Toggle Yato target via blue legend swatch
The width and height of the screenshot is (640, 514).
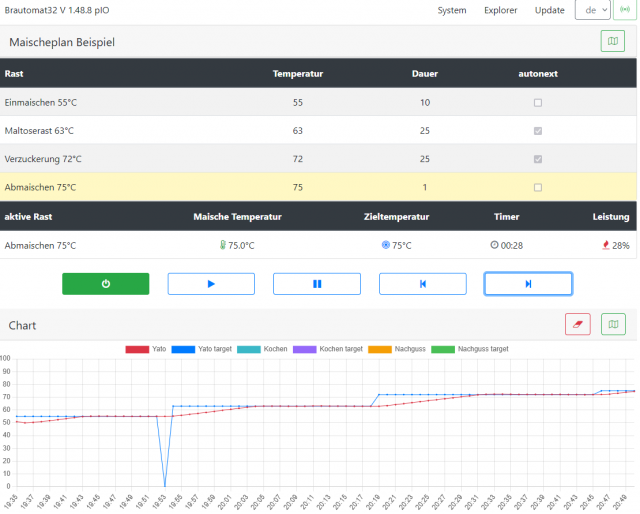click(183, 349)
